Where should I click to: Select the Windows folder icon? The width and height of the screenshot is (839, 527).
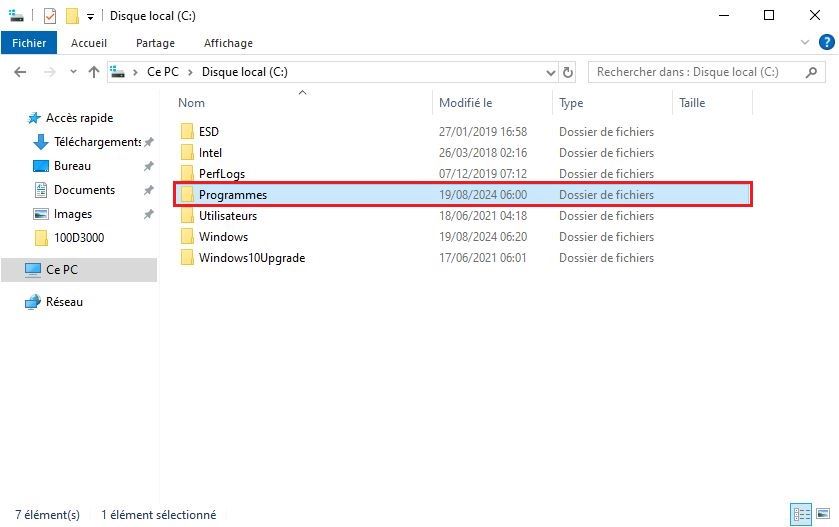coord(187,236)
